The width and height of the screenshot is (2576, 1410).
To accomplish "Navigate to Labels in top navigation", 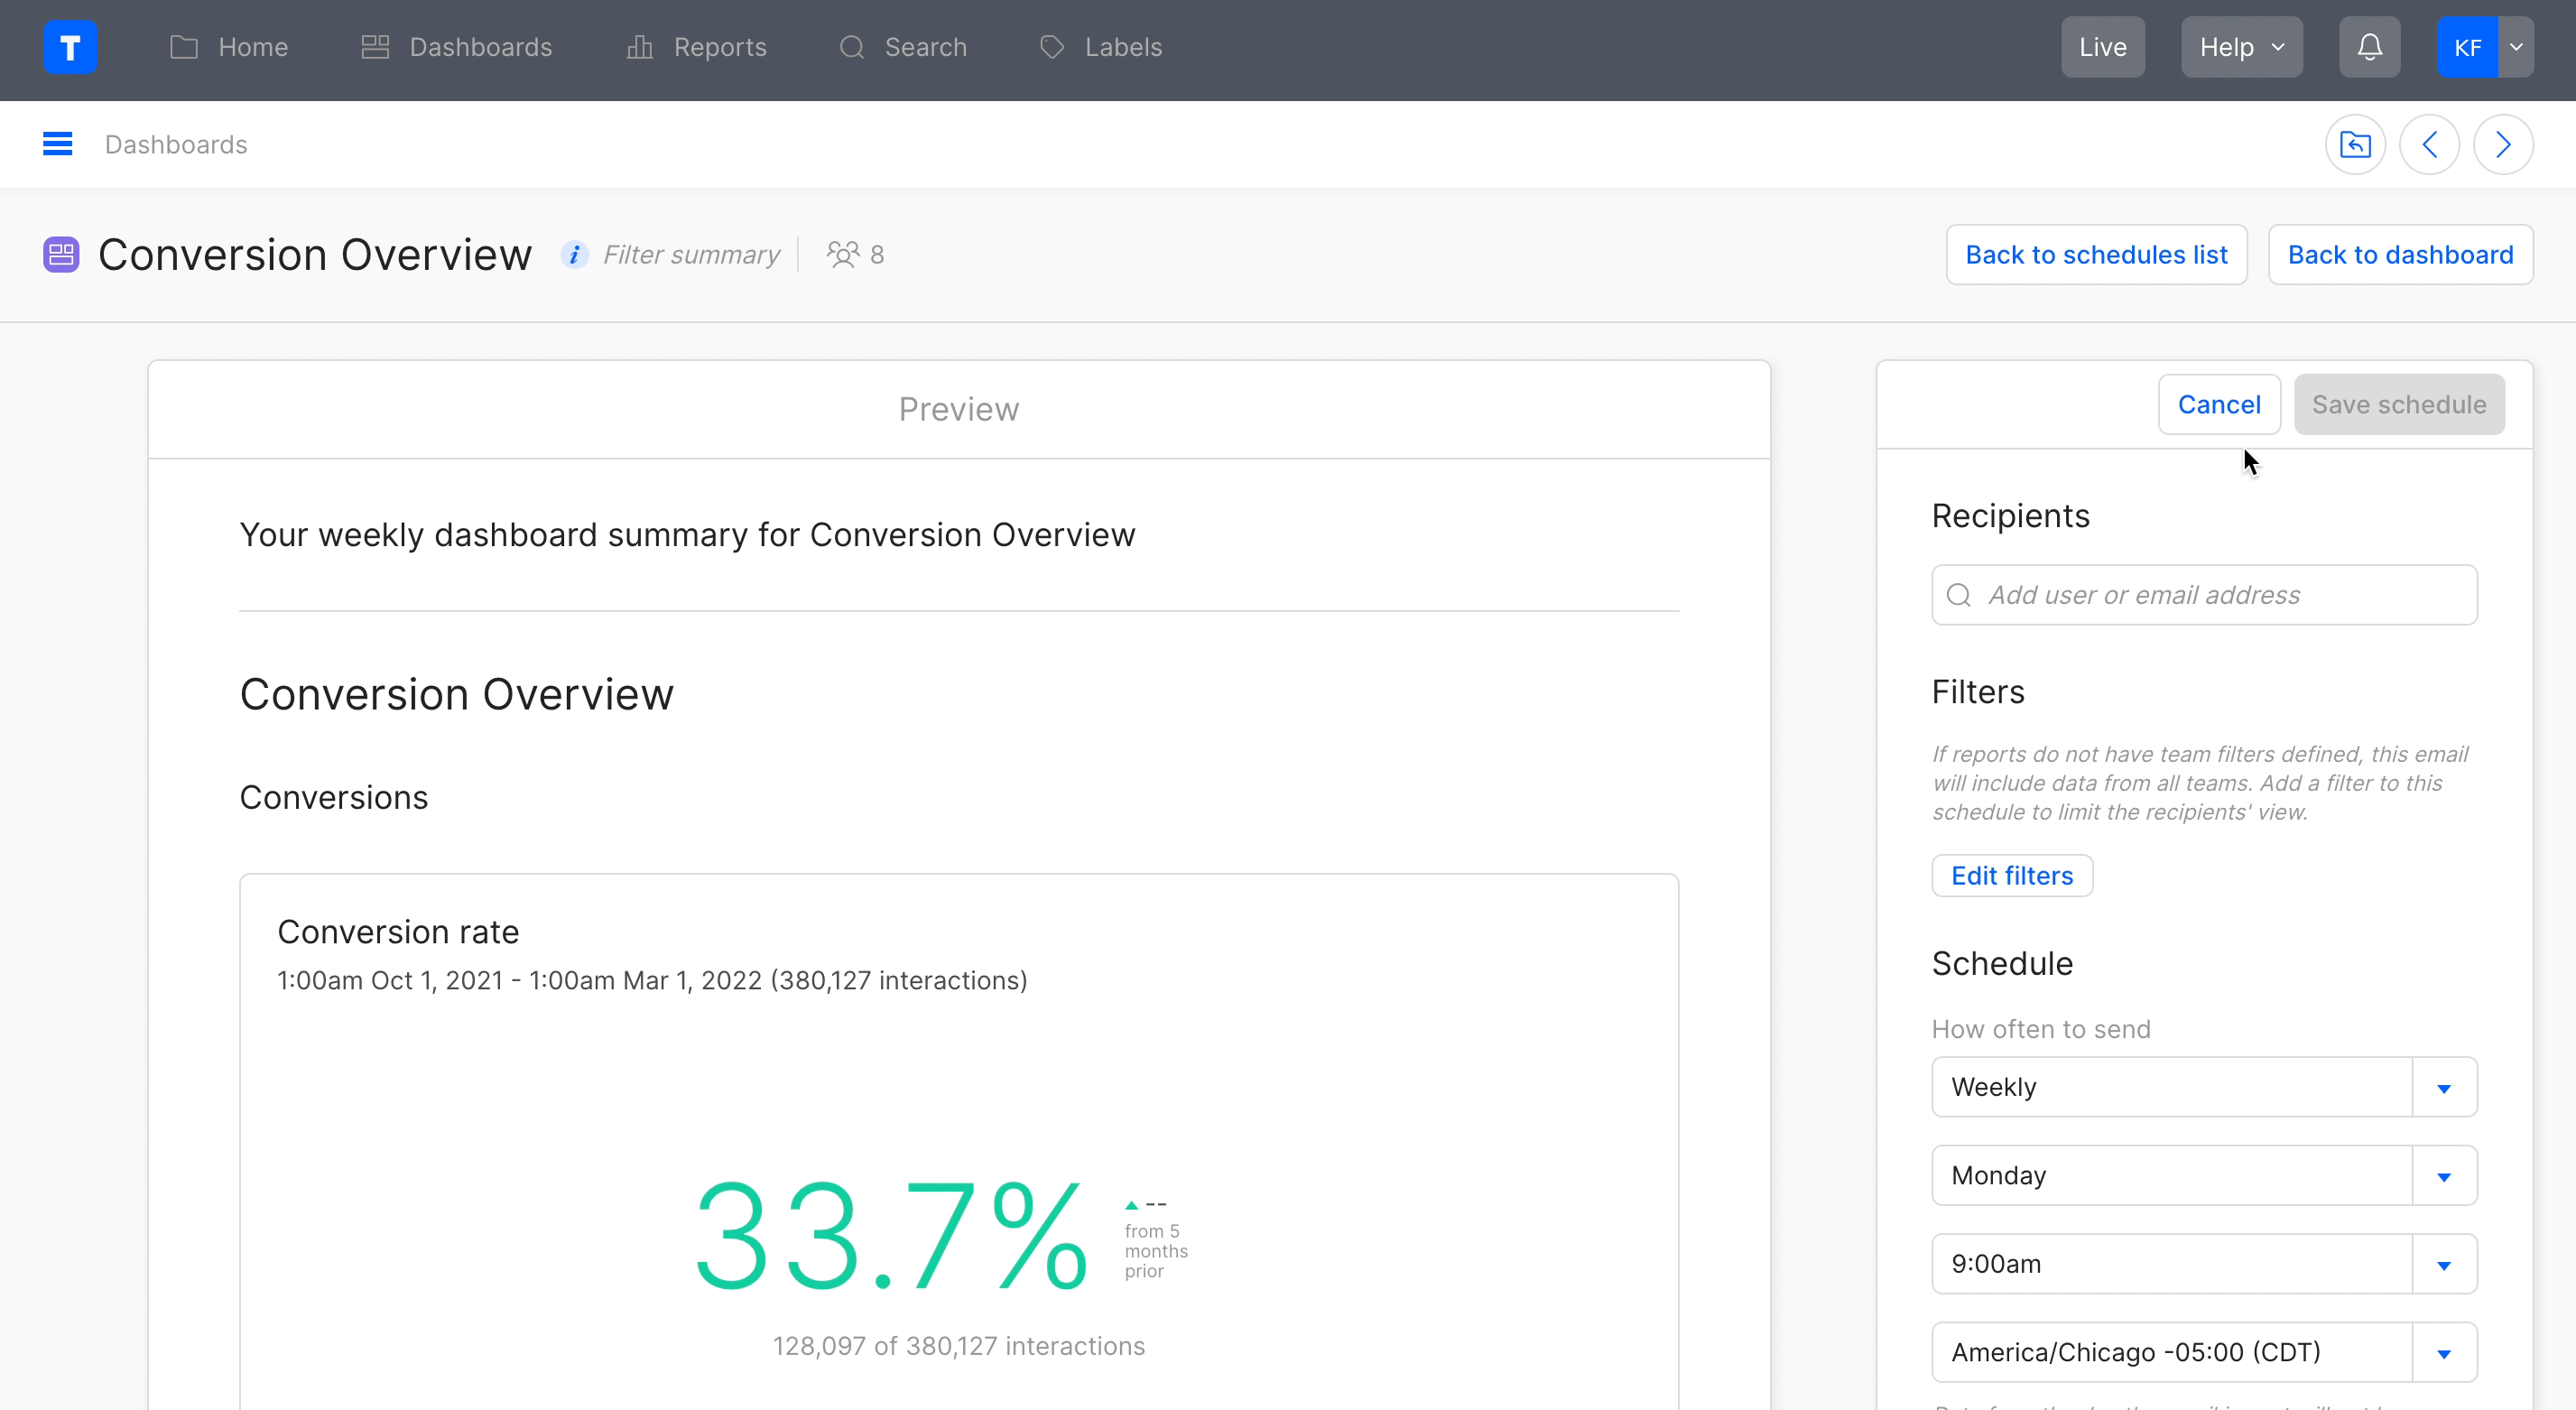I will click(1101, 47).
